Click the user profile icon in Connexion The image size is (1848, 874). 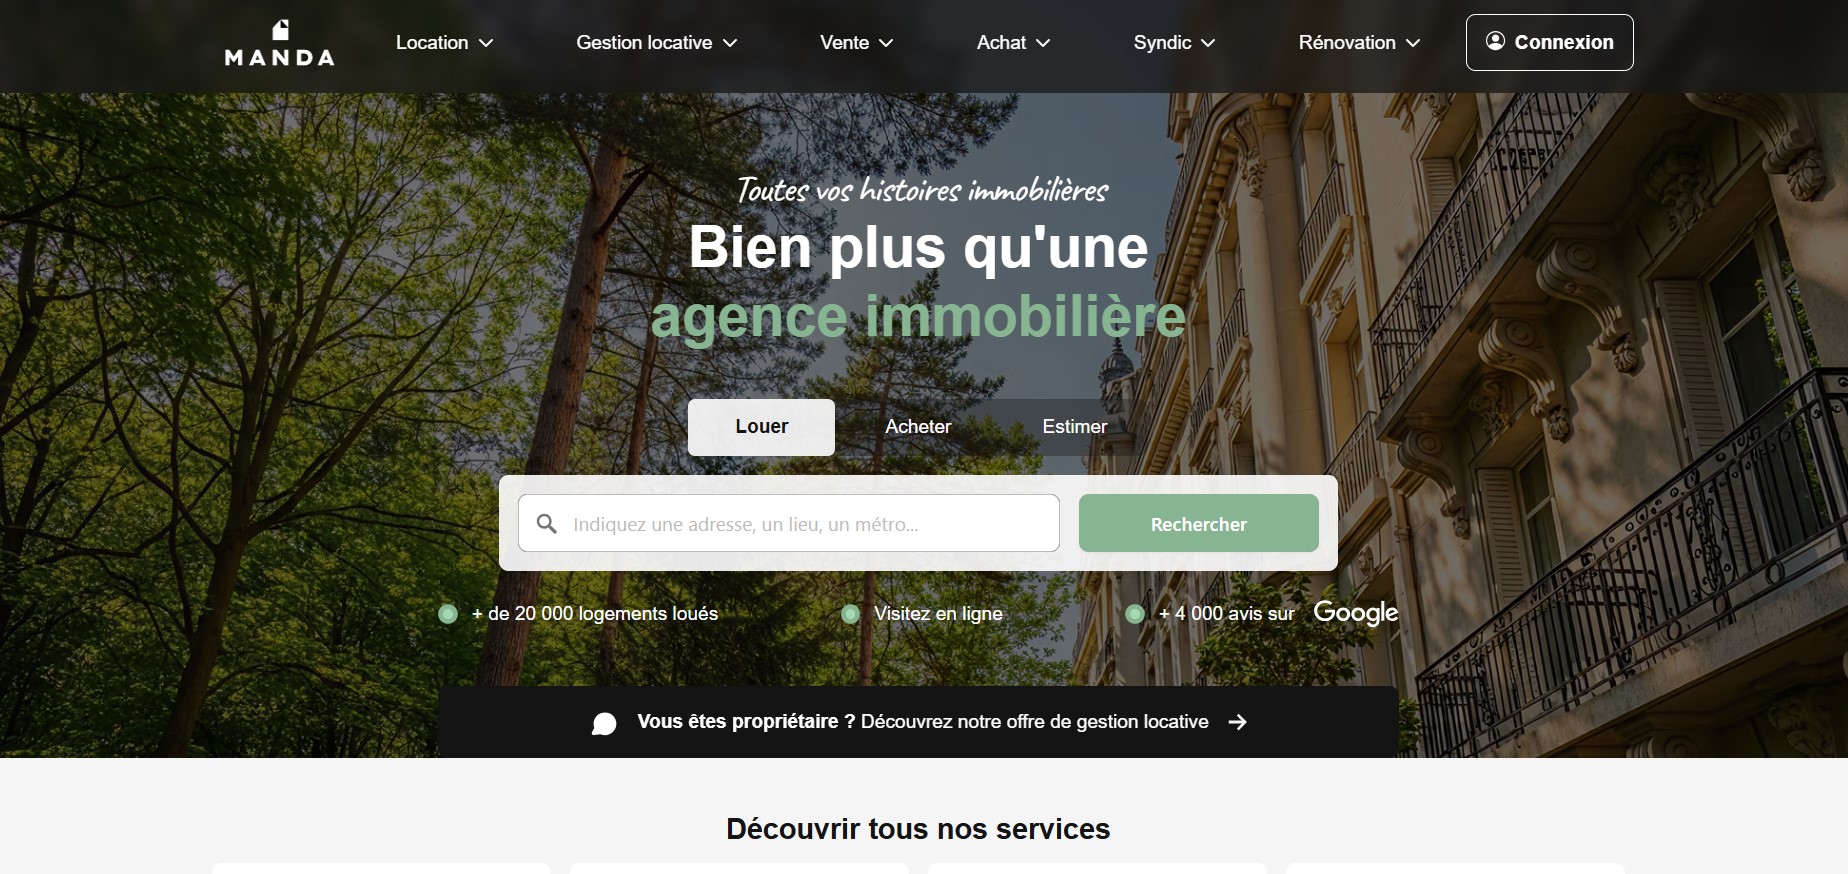tap(1495, 41)
